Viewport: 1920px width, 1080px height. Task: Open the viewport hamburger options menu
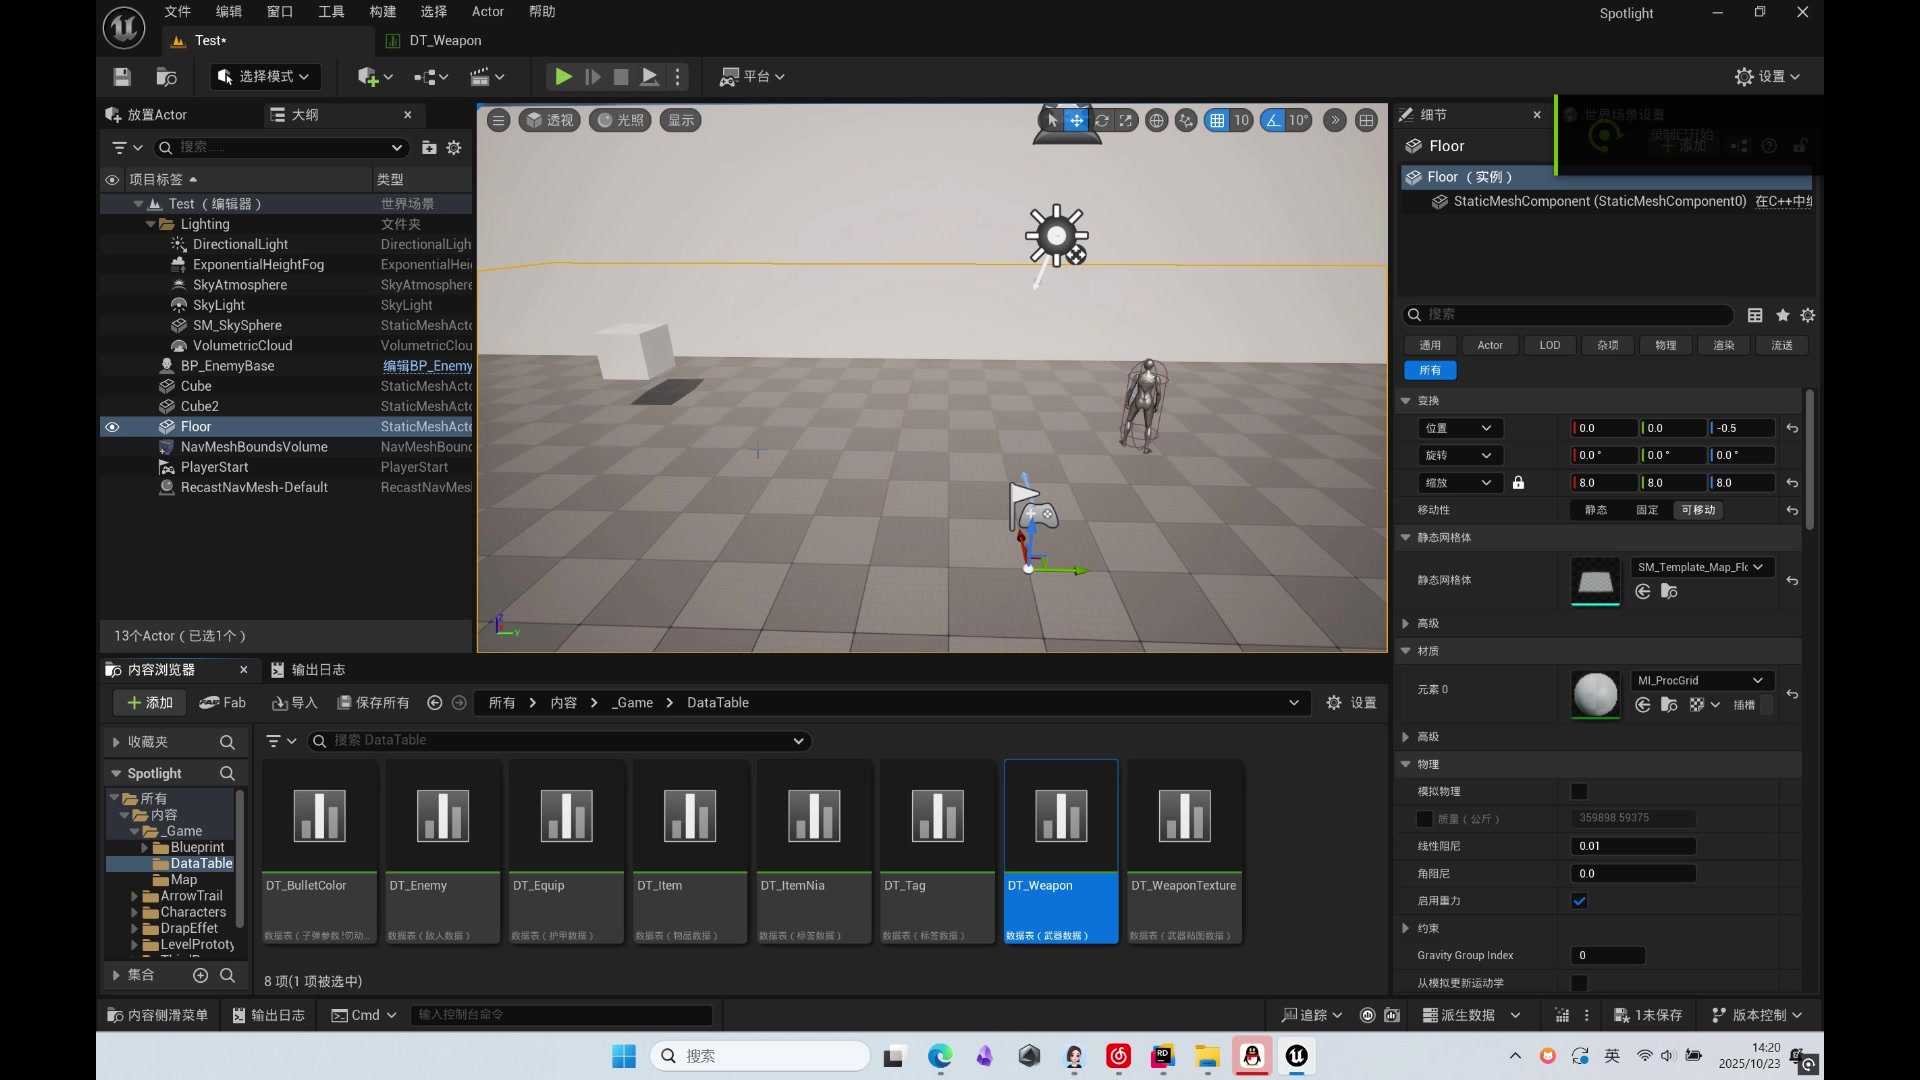pos(498,120)
